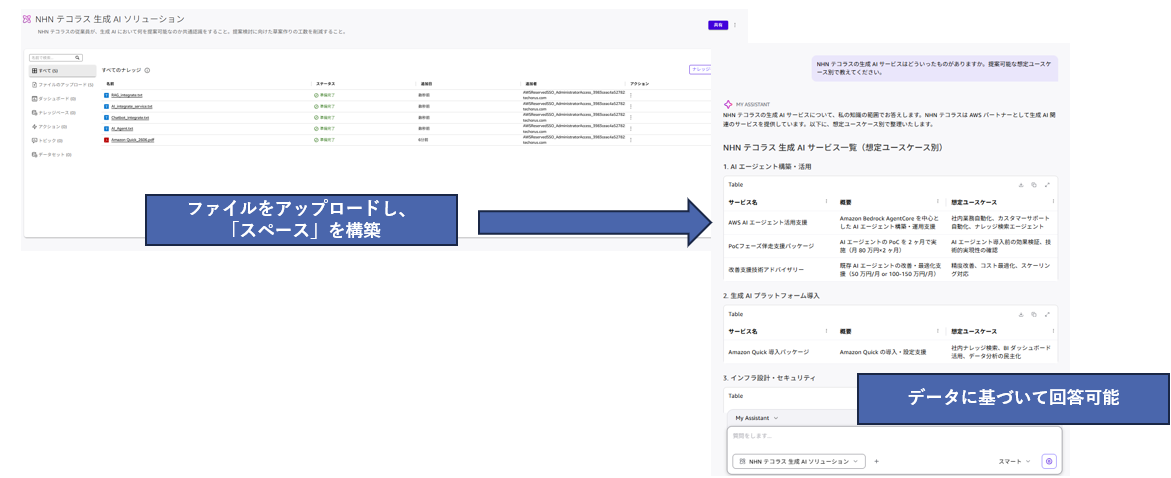This screenshot has width=1171, height=478.
Task: Open 概要 column menu in first table
Action: coord(937,202)
